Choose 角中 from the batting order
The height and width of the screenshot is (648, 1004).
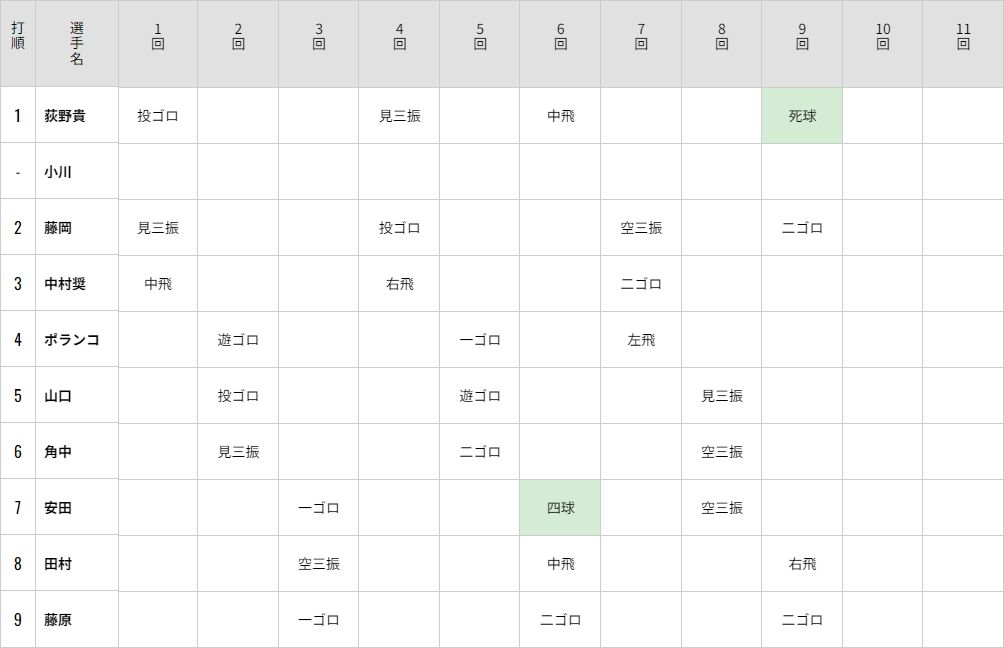[58, 452]
